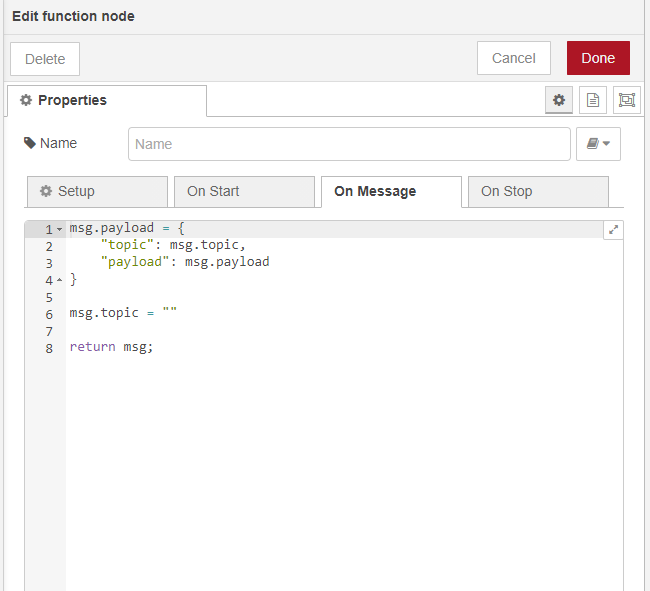Focus the Name input field
Screen dimensions: 650x591
click(349, 144)
